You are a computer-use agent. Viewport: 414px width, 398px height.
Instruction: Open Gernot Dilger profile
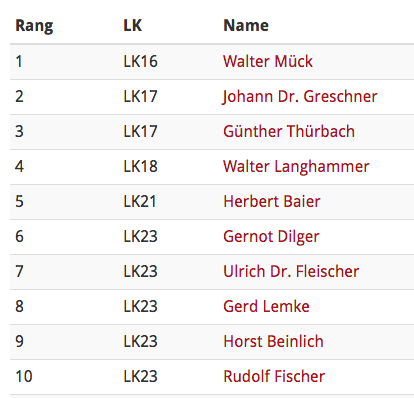click(271, 237)
